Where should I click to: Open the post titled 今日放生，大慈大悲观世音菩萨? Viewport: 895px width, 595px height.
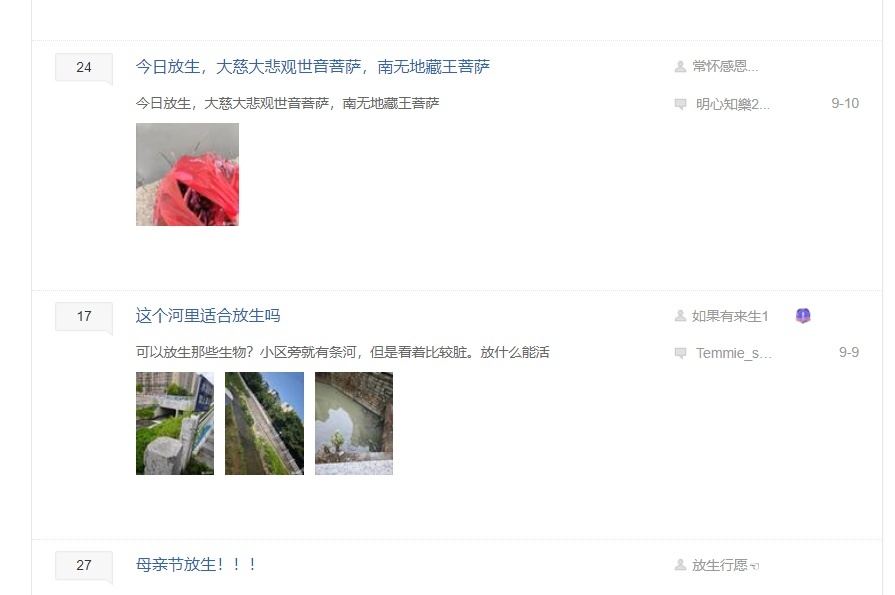pyautogui.click(x=313, y=67)
